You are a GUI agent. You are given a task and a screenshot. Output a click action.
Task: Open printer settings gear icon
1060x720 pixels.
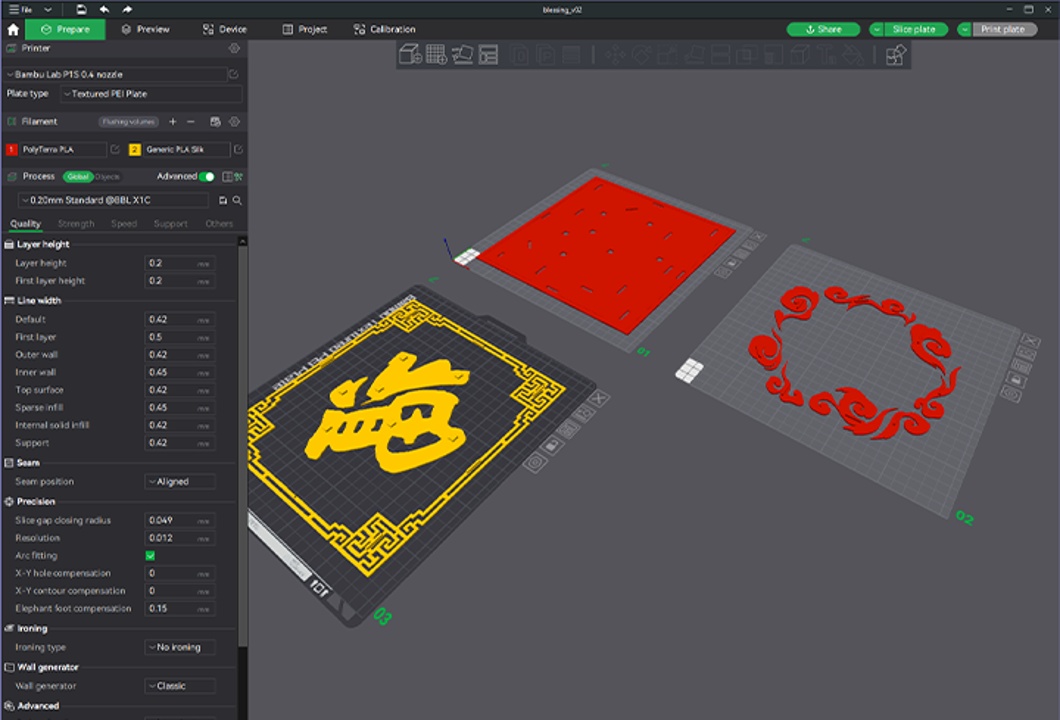[x=234, y=48]
